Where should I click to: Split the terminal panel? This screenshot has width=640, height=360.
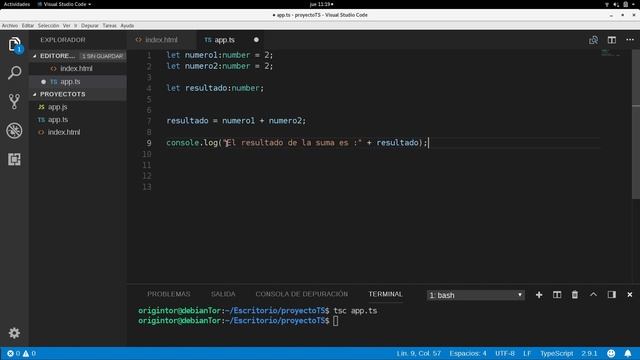click(x=557, y=295)
